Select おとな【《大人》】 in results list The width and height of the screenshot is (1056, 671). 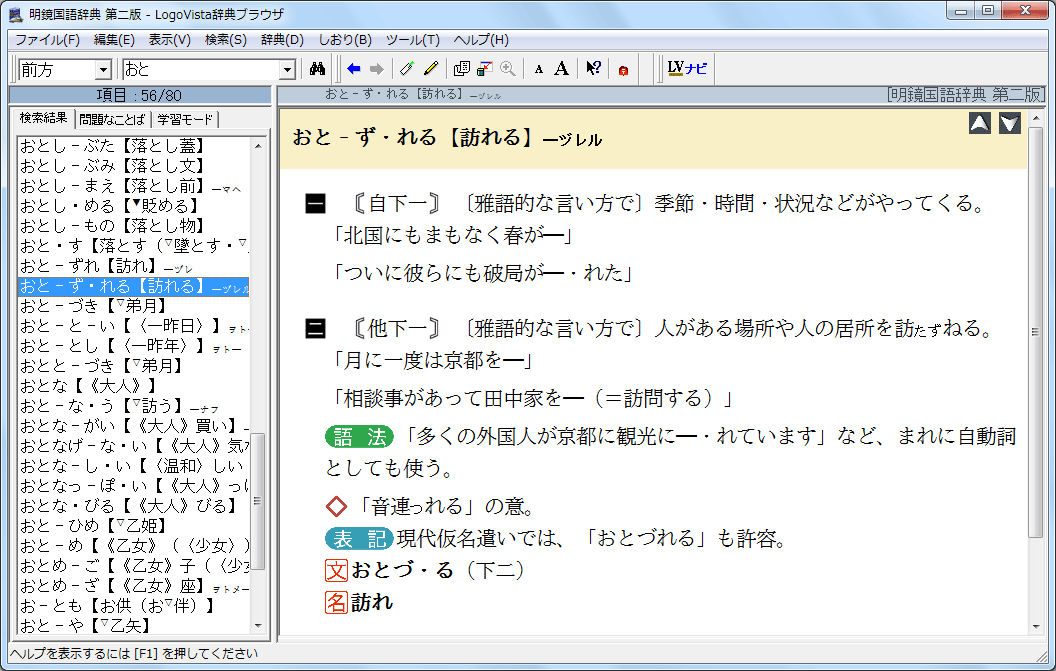tap(88, 385)
